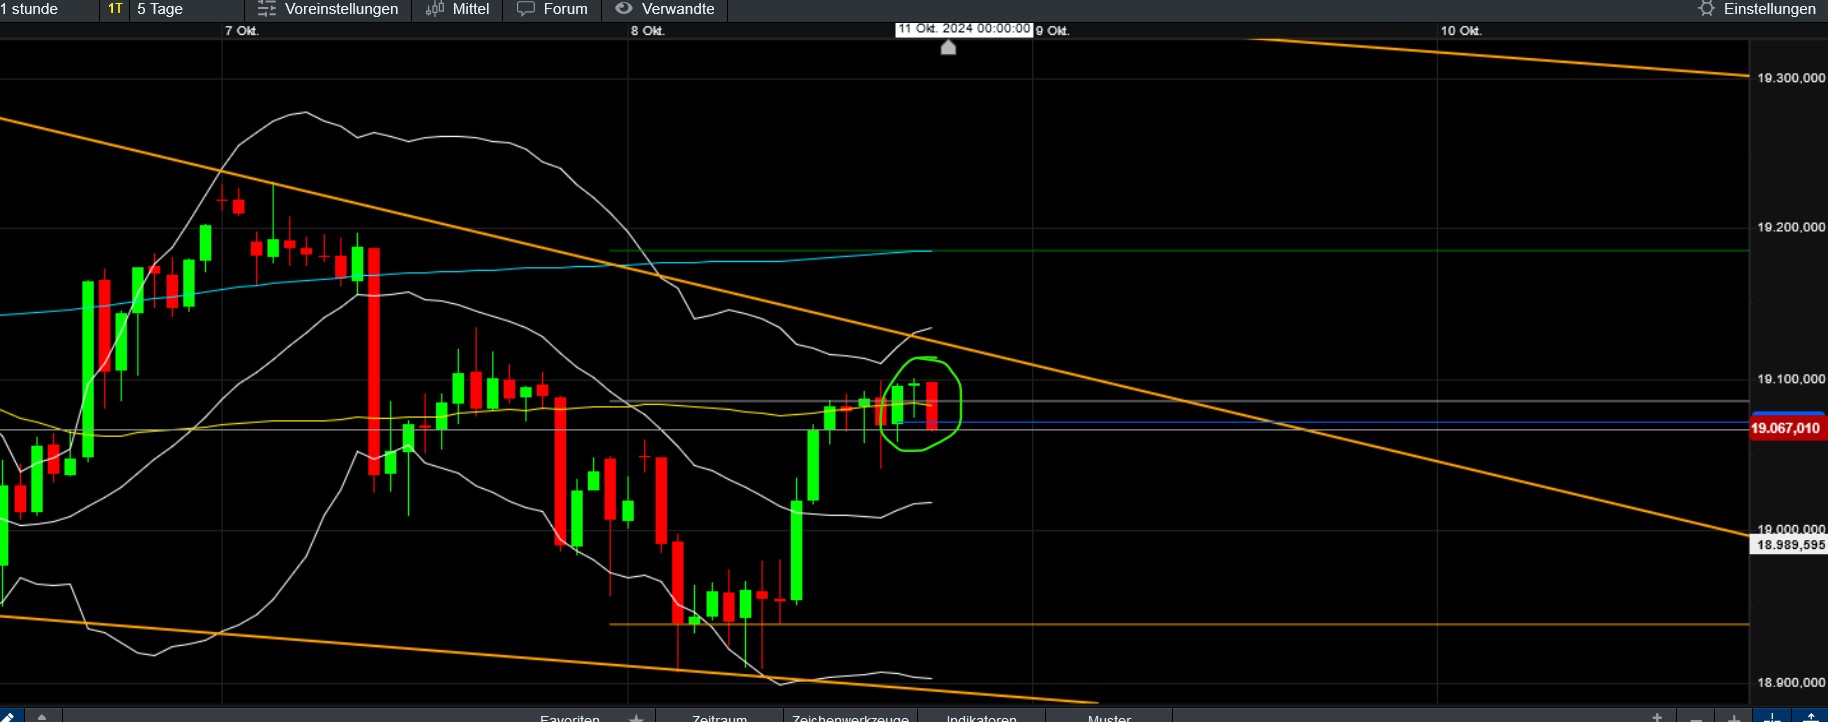Select the 1T one-day range button
This screenshot has height=722, width=1828.
point(115,9)
